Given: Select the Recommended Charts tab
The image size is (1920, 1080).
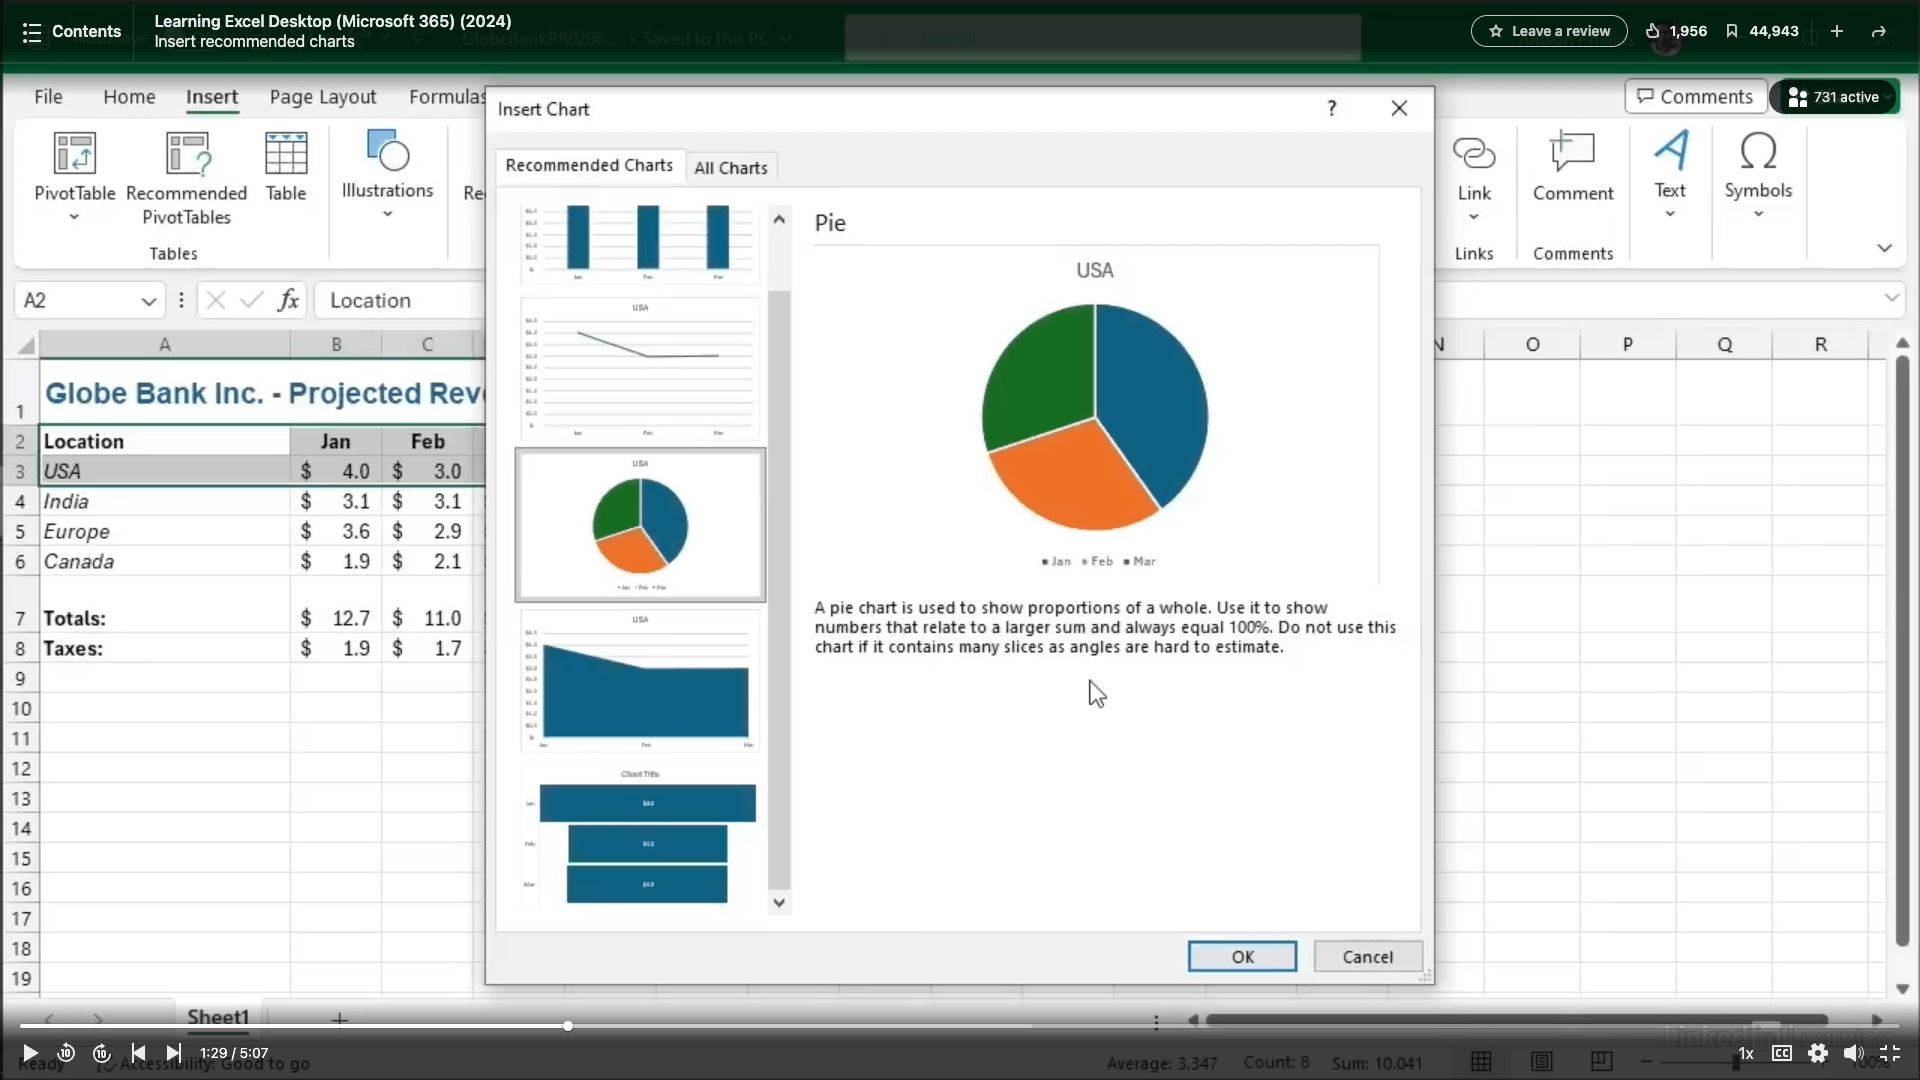Looking at the screenshot, I should (589, 165).
